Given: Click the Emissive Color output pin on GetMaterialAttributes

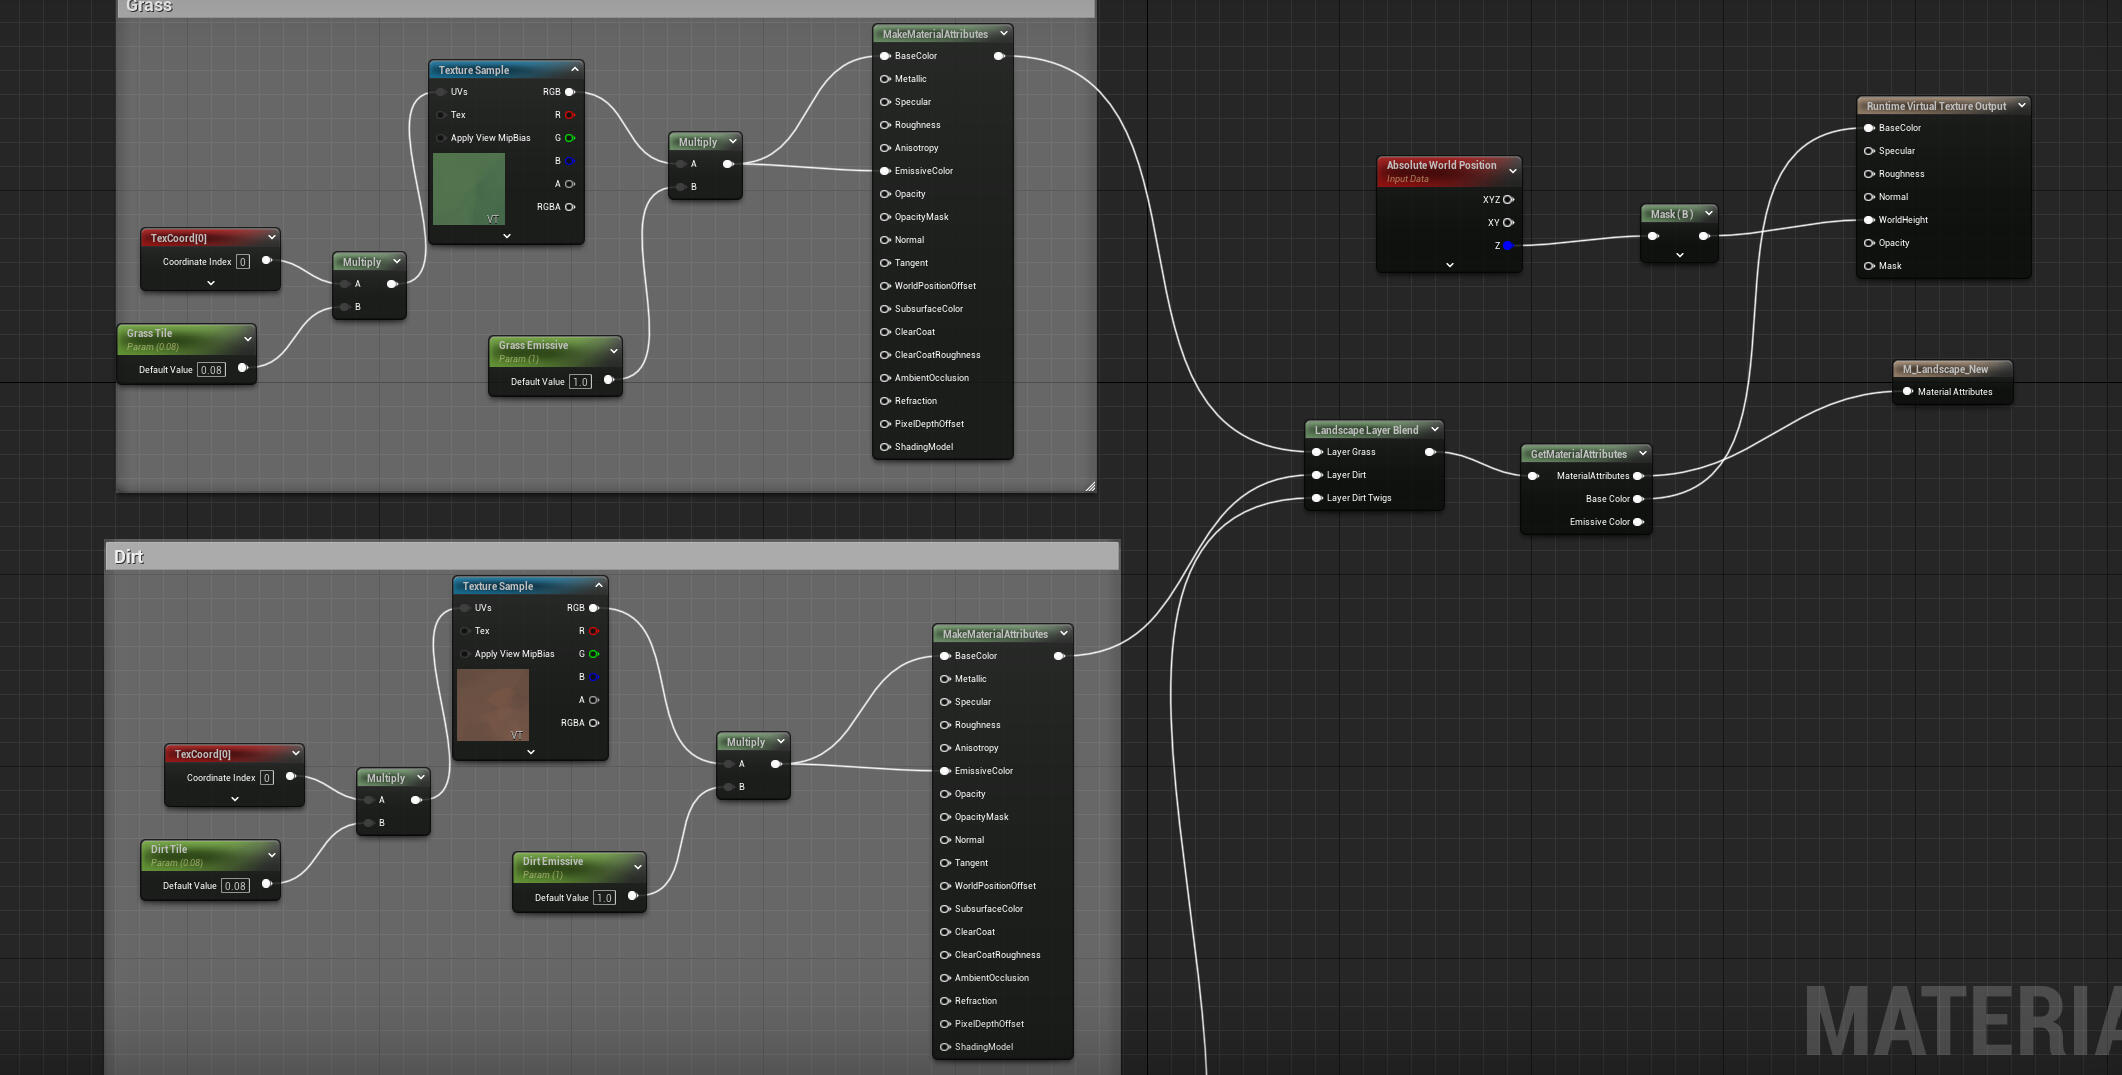Looking at the screenshot, I should (x=1638, y=522).
